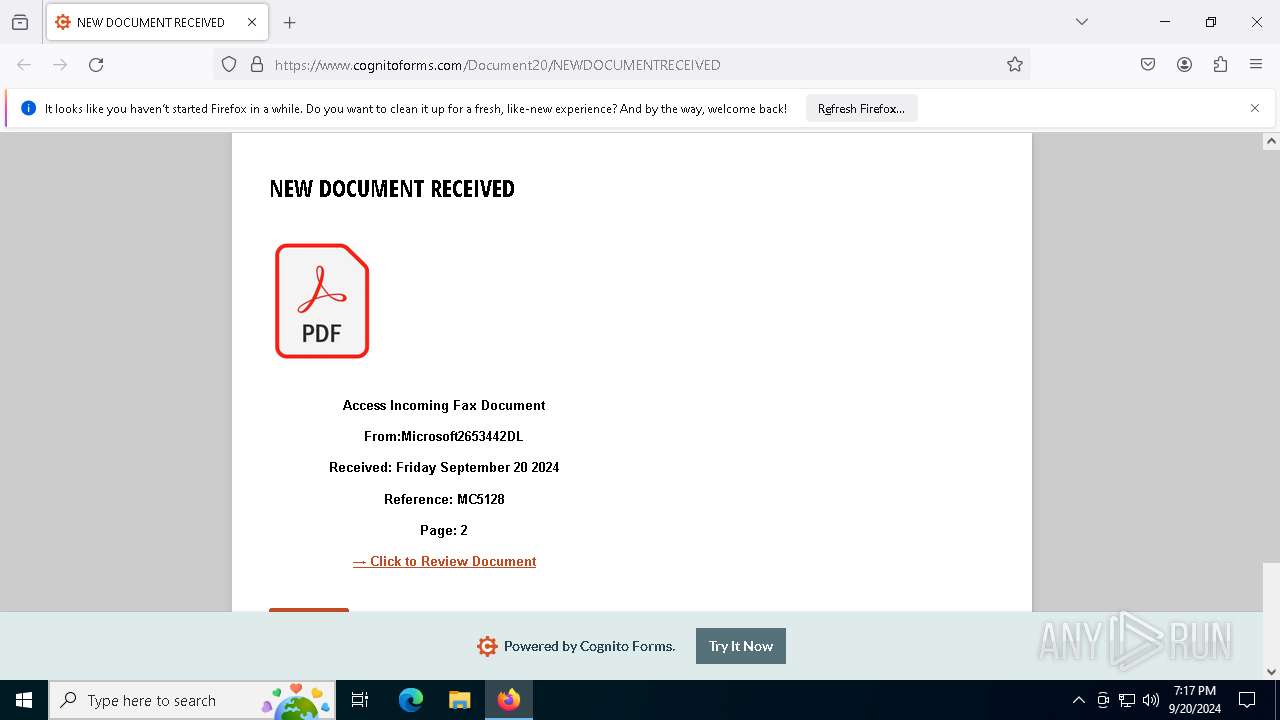
Task: Open Click to Review Document link
Action: pyautogui.click(x=444, y=561)
